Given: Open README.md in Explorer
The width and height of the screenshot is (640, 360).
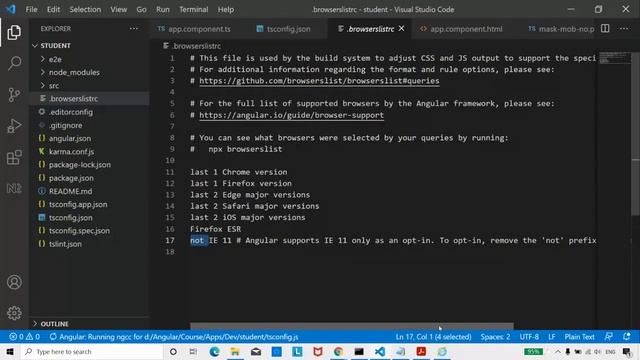Looking at the screenshot, I should point(71,191).
